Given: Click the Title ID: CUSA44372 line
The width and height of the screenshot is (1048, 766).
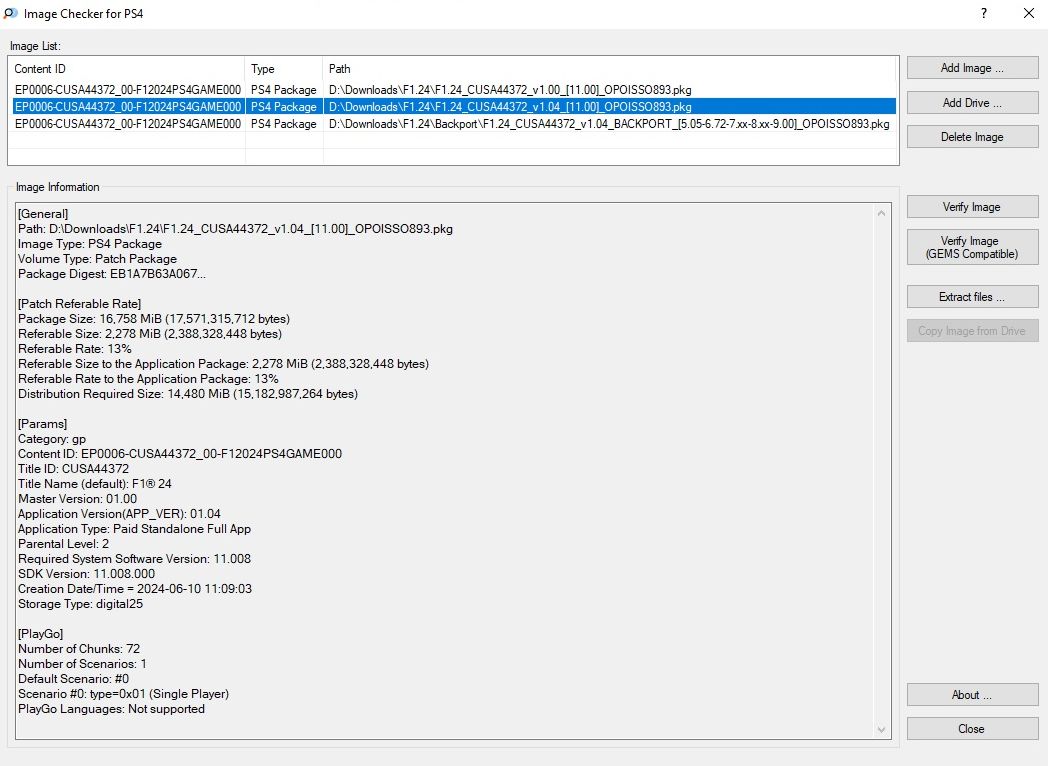Looking at the screenshot, I should pyautogui.click(x=74, y=469).
